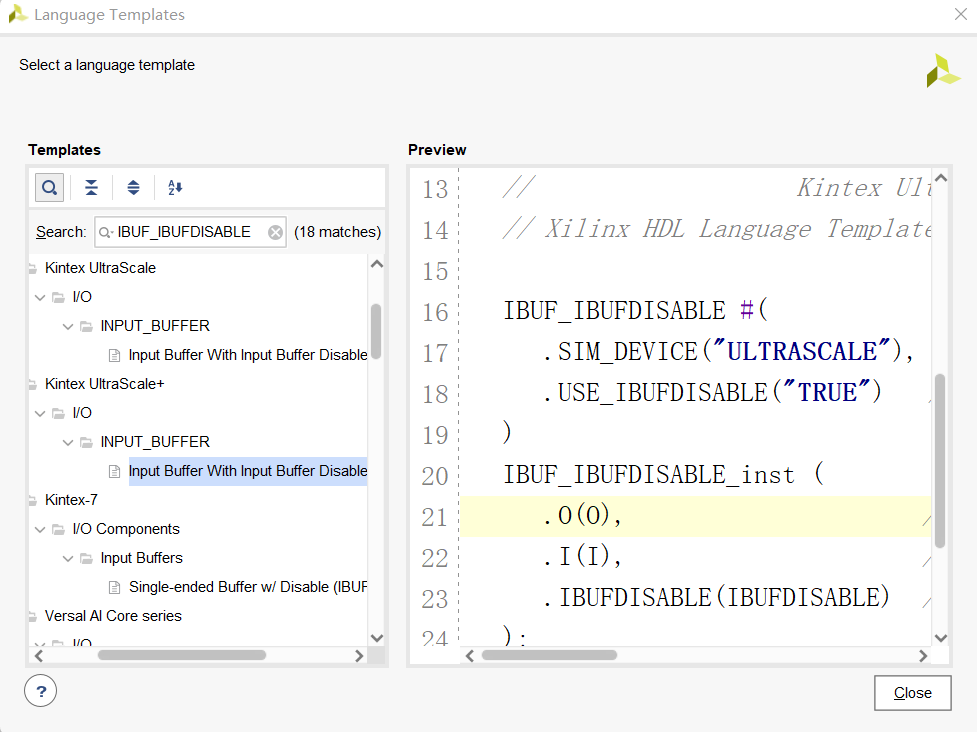The height and width of the screenshot is (732, 977).
Task: Click templates tree horizontal scrollbar thumb
Action: pyautogui.click(x=182, y=655)
